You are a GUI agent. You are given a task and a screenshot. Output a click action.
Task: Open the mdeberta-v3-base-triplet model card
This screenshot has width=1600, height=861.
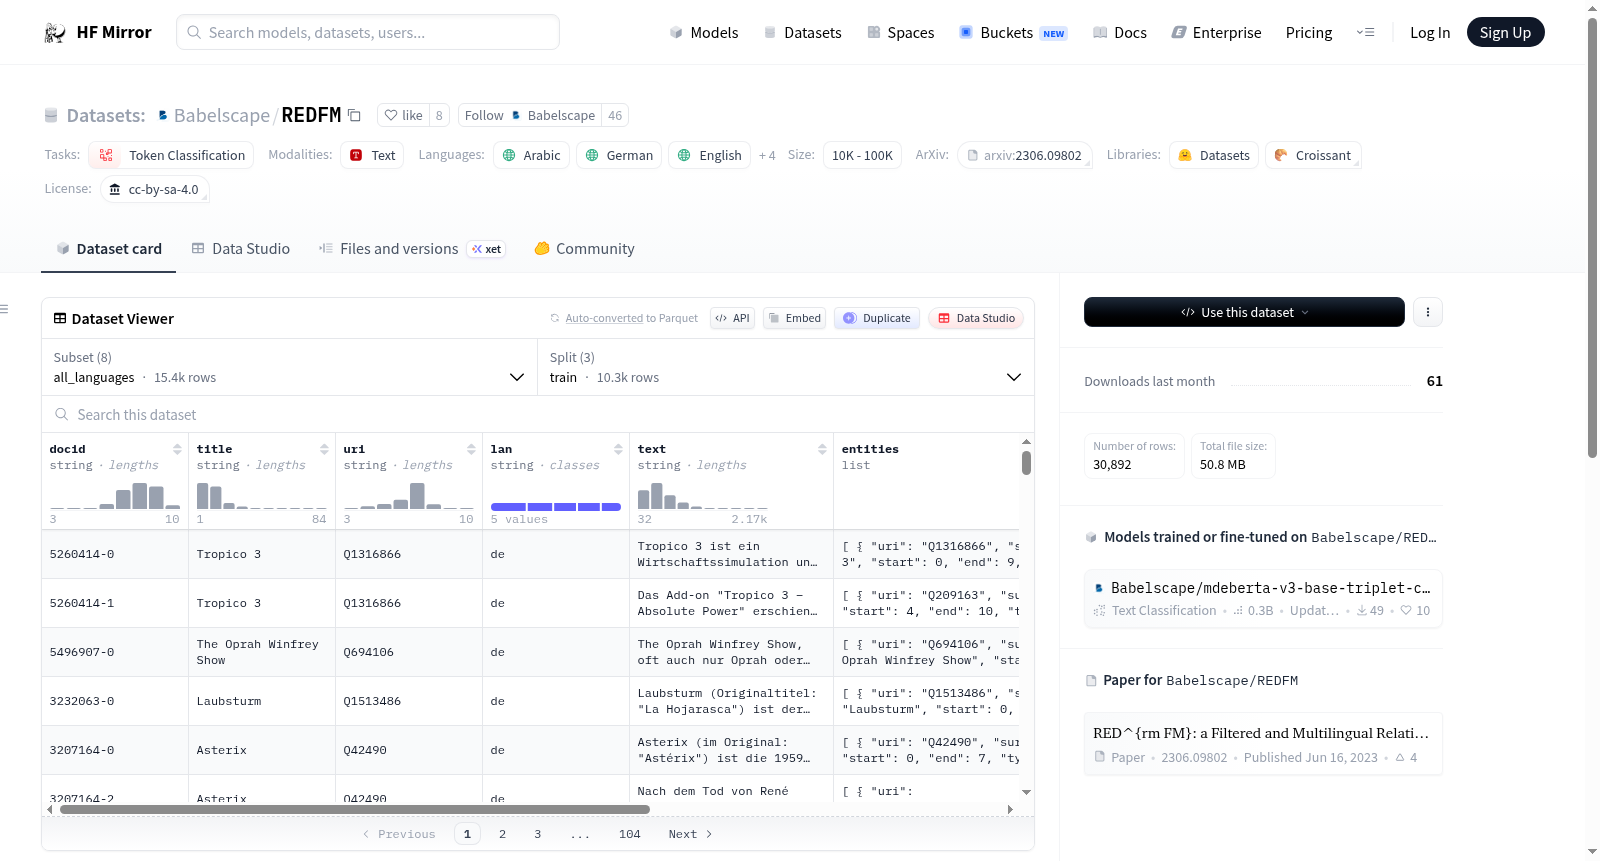1263,598
